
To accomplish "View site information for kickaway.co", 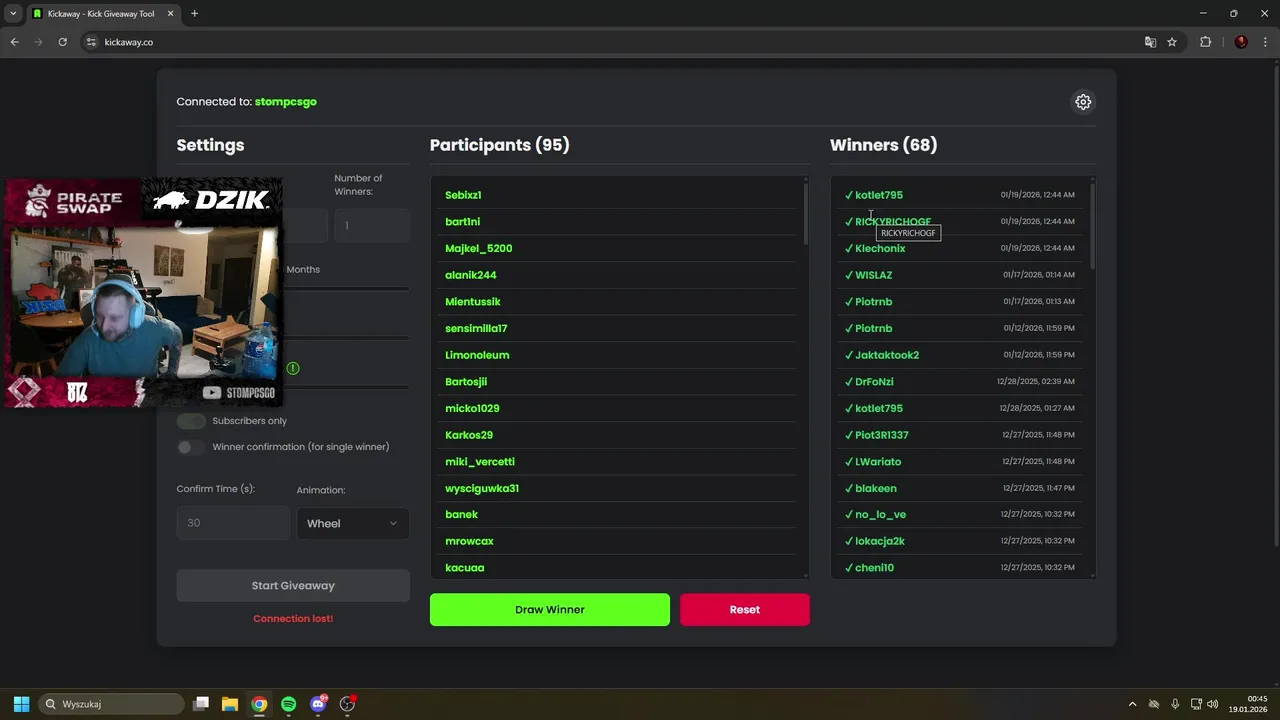I will point(91,42).
